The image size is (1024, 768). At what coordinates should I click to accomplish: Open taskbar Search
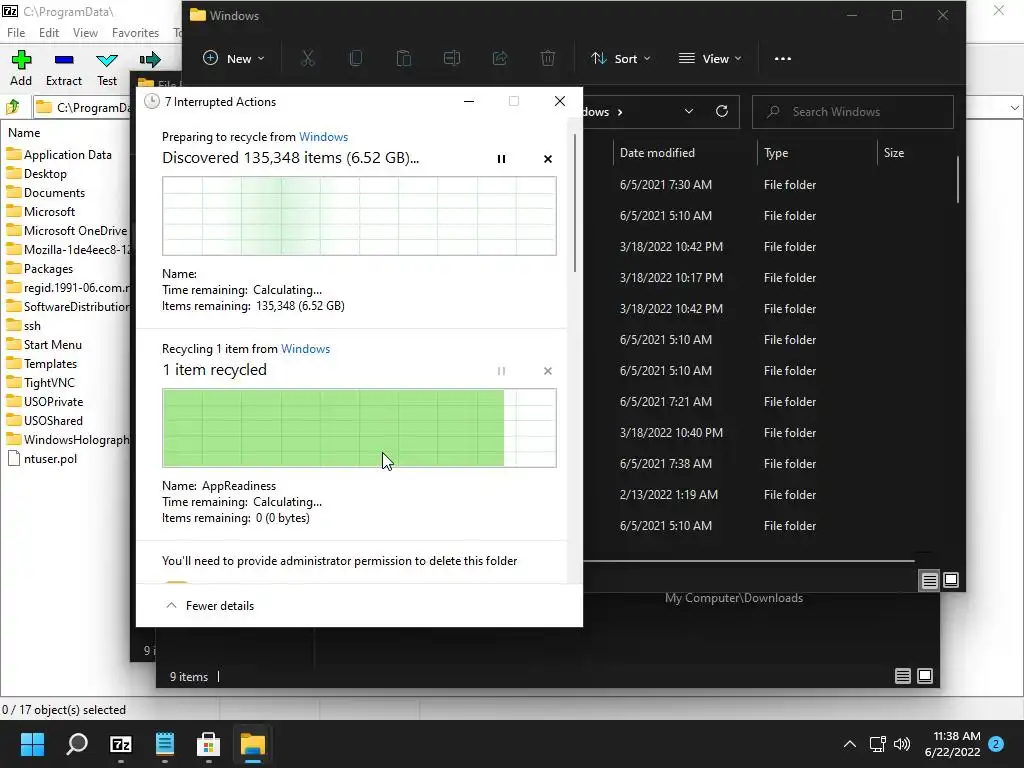(x=77, y=744)
